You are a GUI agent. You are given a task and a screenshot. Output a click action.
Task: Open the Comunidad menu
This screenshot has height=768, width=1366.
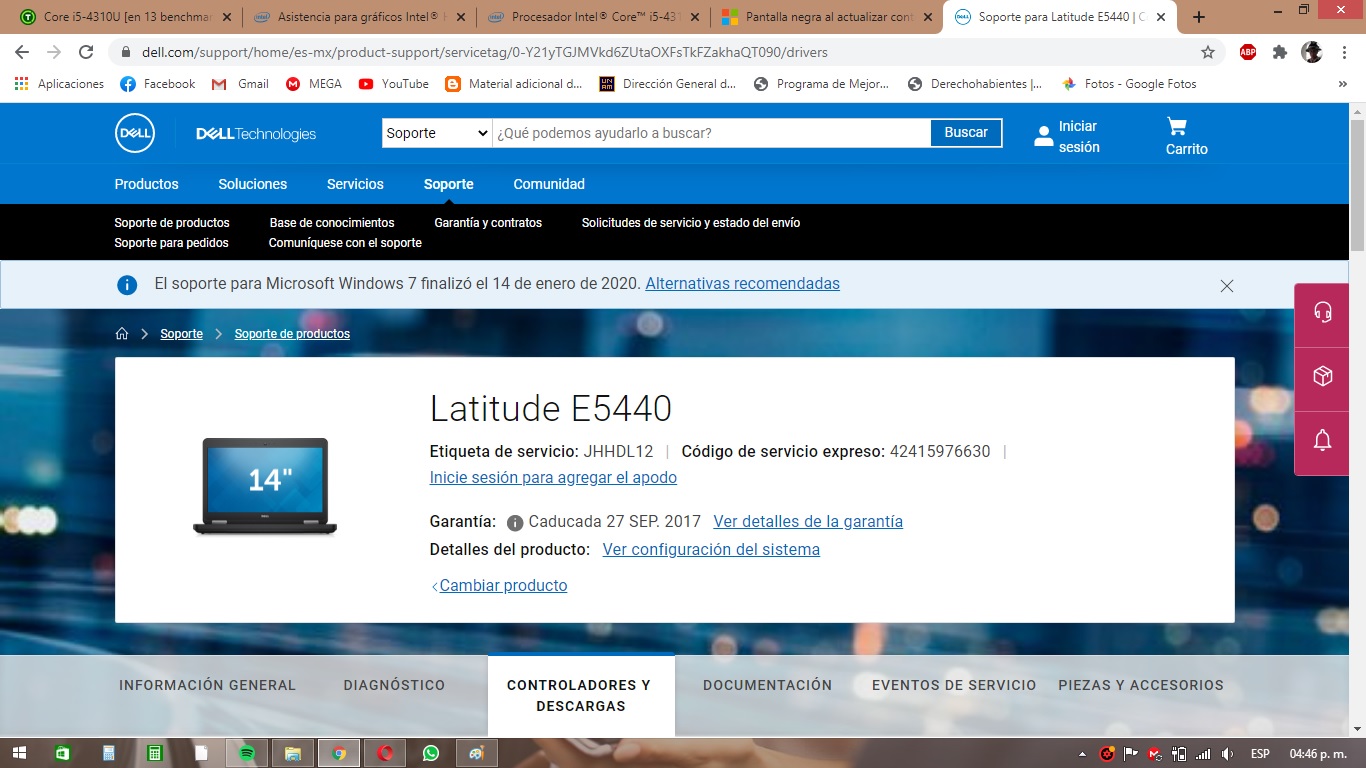click(549, 184)
